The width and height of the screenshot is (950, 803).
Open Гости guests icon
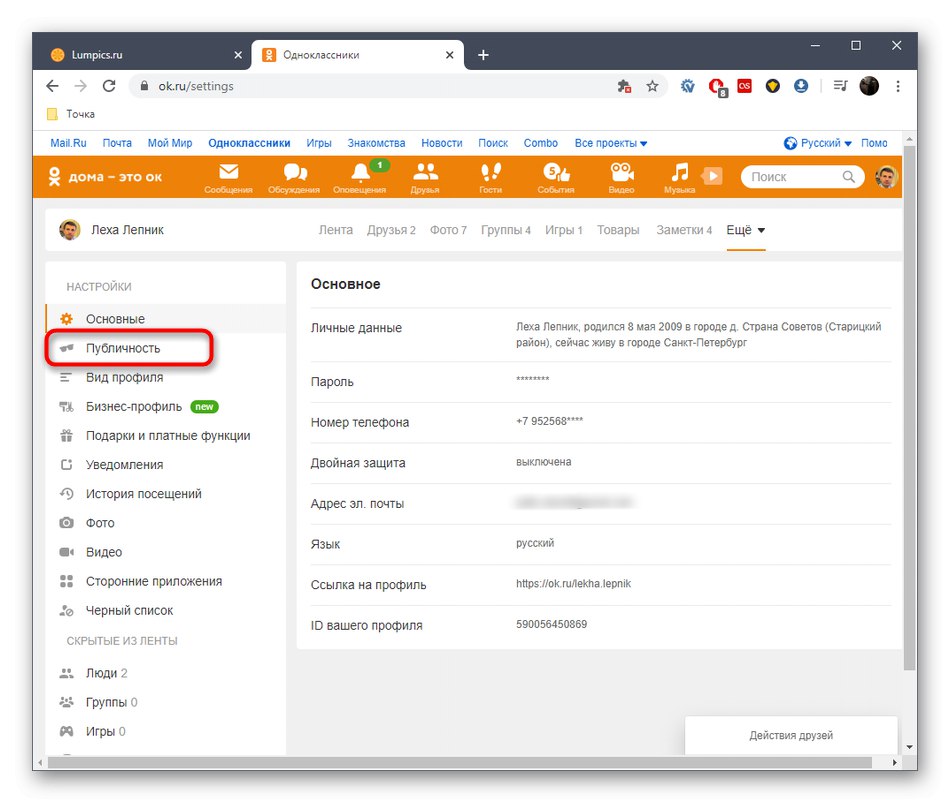pyautogui.click(x=491, y=178)
